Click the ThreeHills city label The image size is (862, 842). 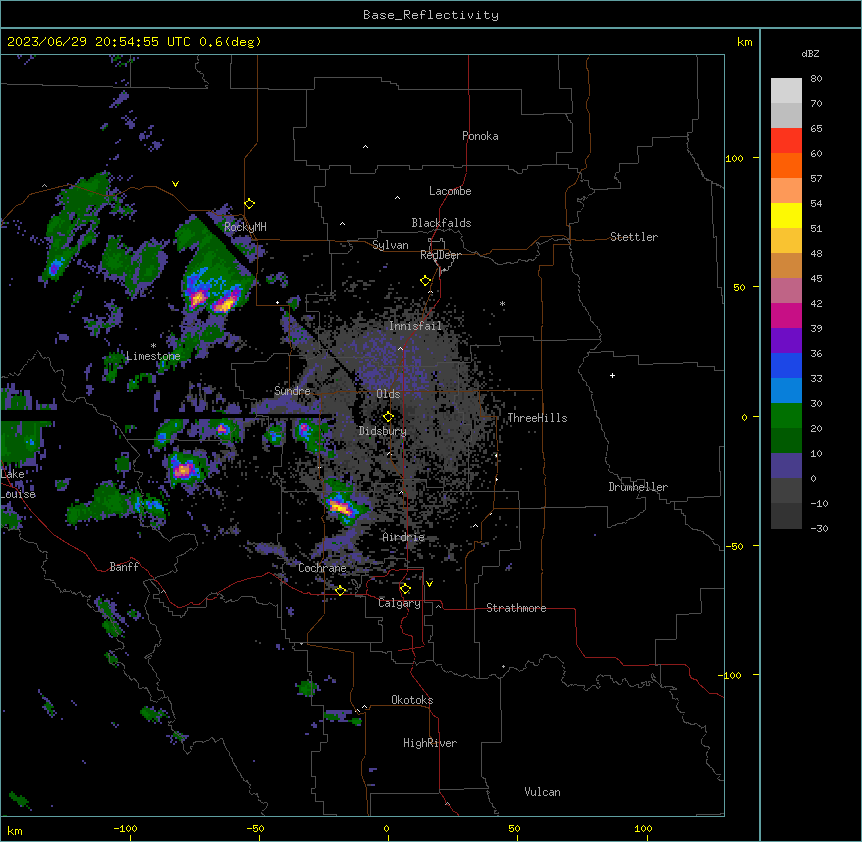(537, 418)
